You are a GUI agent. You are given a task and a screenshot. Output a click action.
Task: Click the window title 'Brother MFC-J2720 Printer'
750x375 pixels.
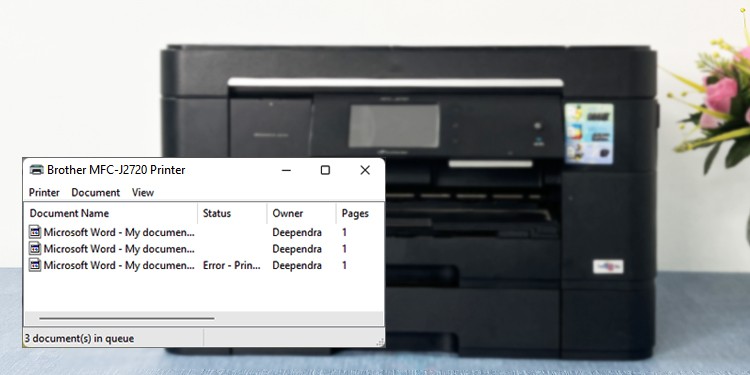click(x=116, y=170)
